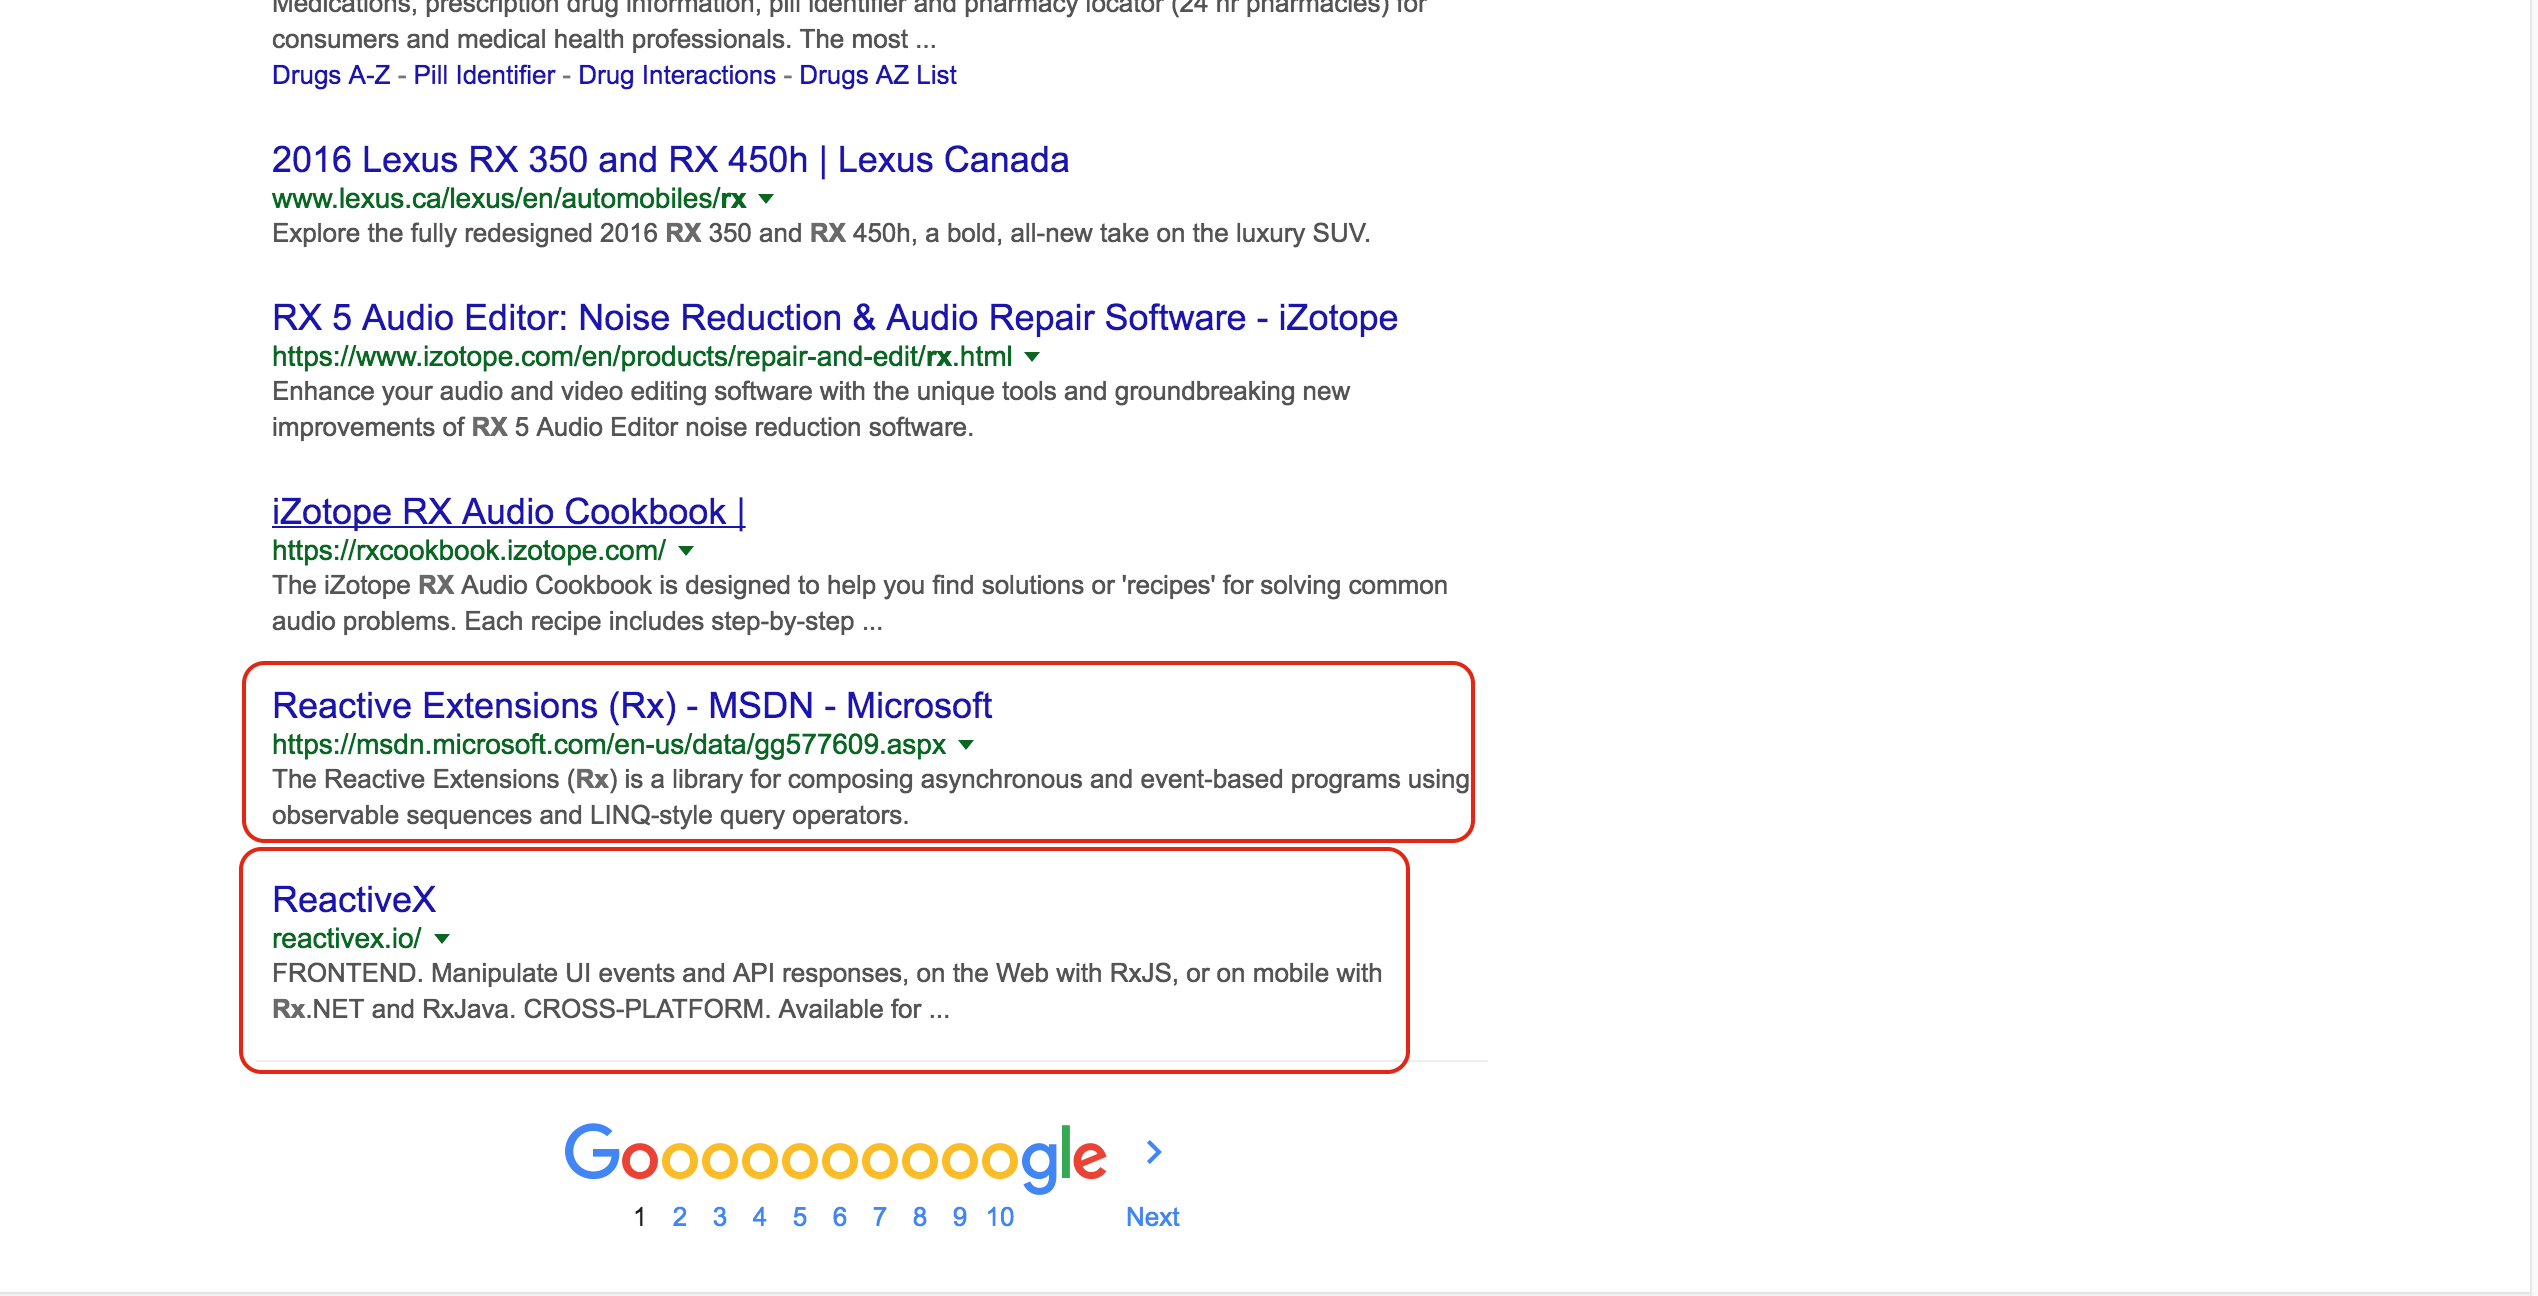The width and height of the screenshot is (2538, 1296).
Task: Go to results page 5
Action: click(800, 1217)
